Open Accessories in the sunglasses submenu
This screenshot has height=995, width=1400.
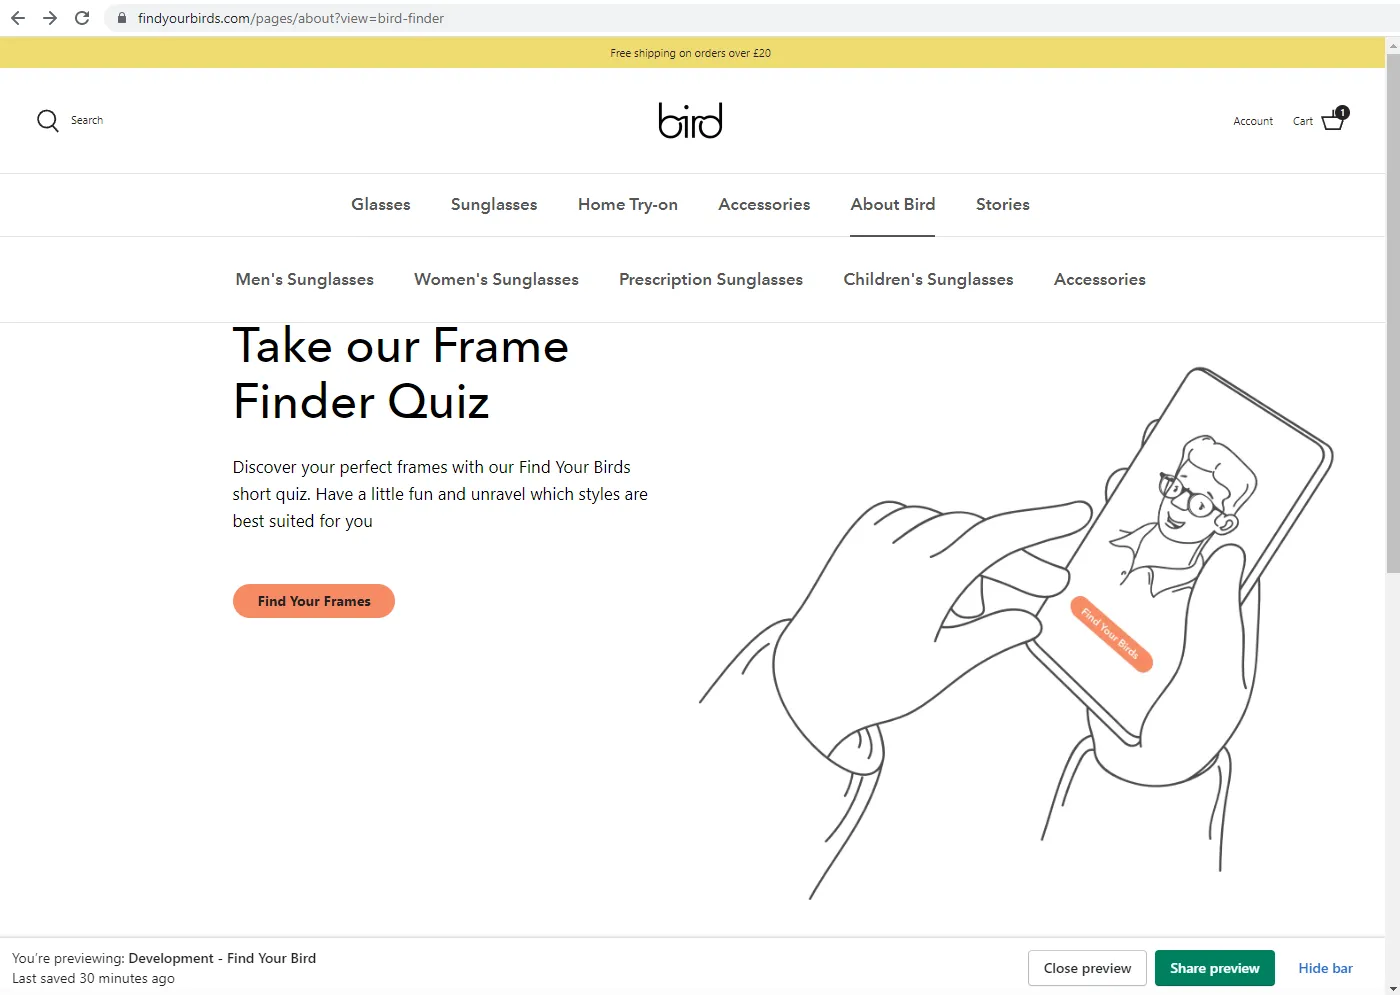click(1100, 279)
